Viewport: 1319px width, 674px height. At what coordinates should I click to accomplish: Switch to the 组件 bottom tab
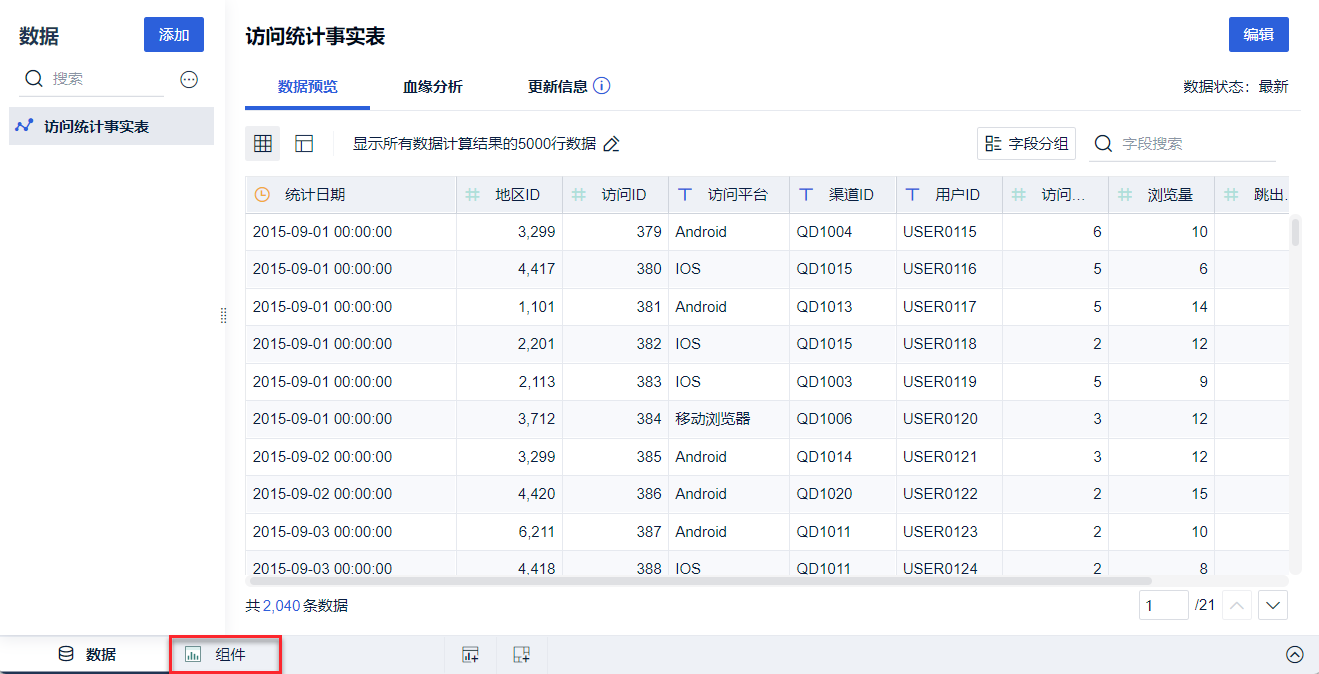point(225,655)
